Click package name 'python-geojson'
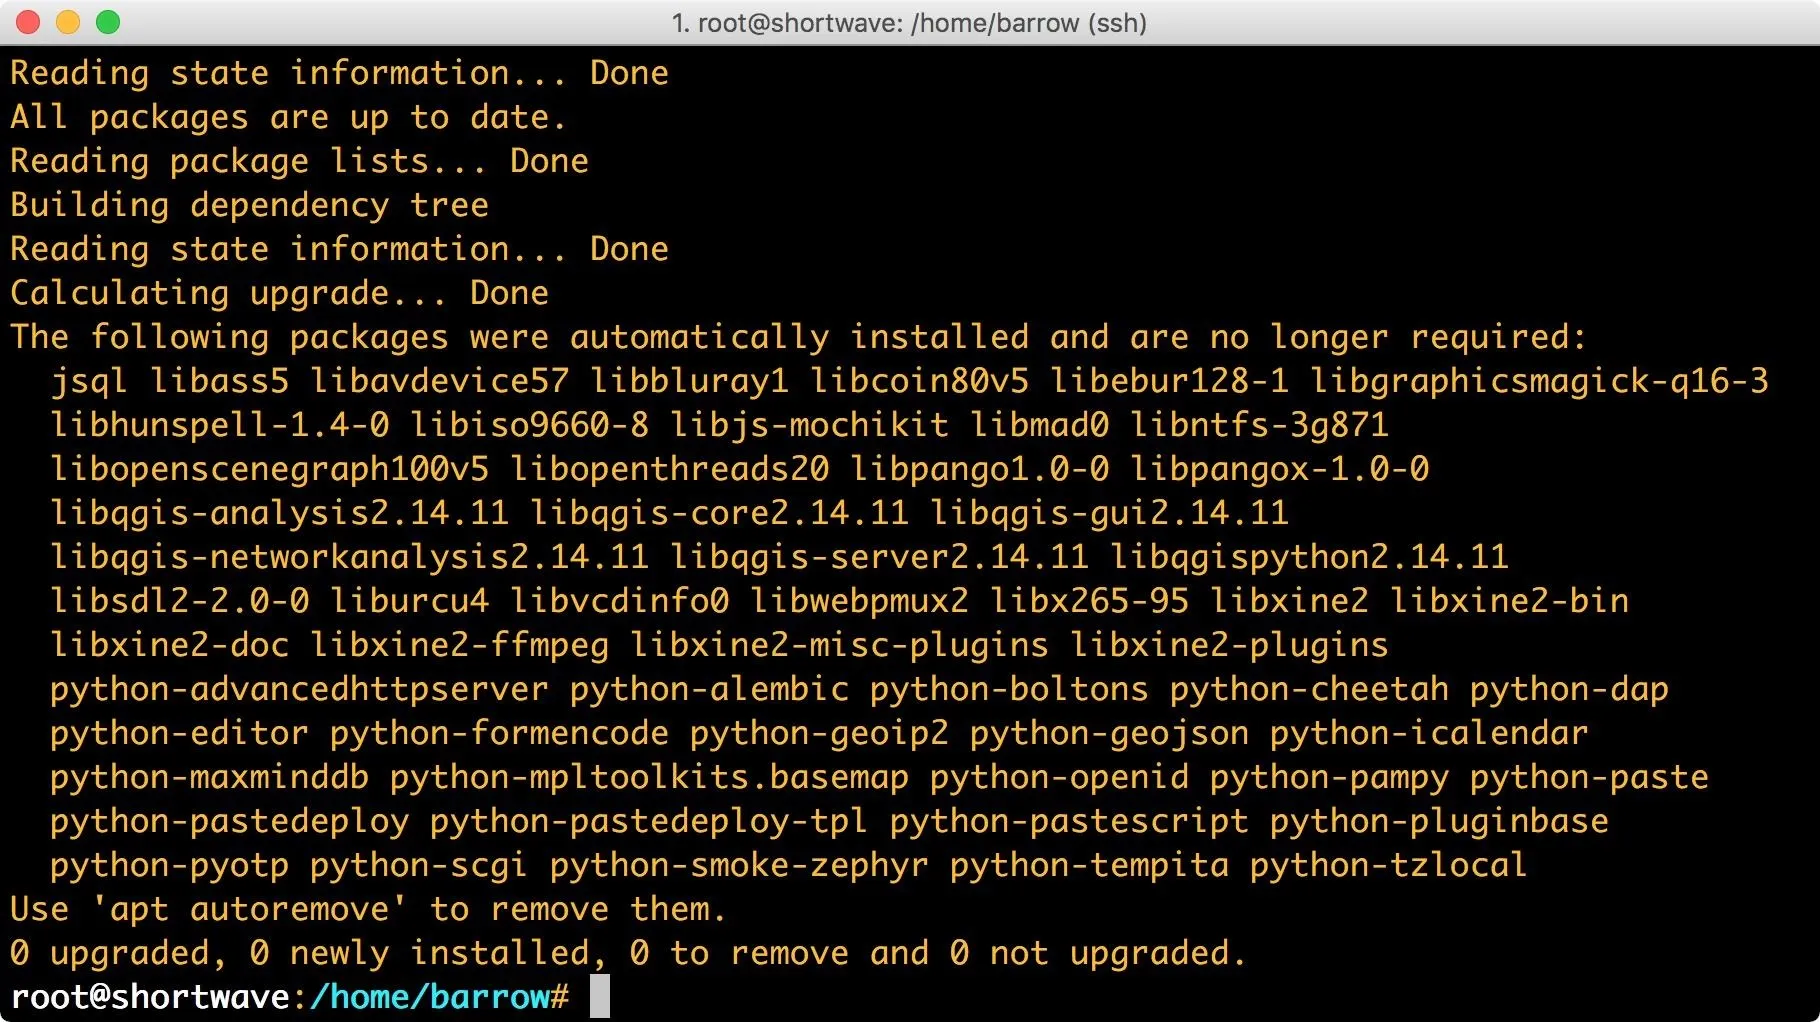The width and height of the screenshot is (1820, 1022). click(x=1110, y=733)
